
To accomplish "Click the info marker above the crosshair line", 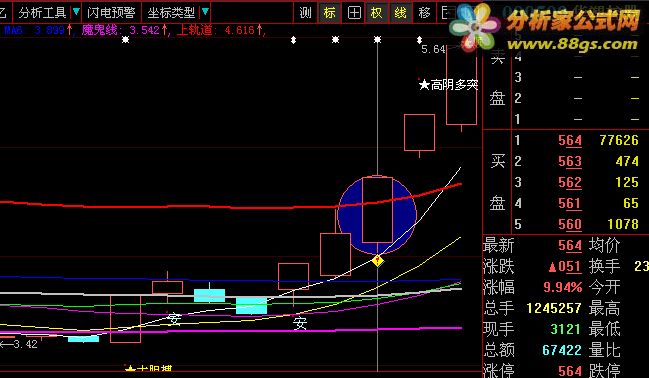I will coord(377,40).
